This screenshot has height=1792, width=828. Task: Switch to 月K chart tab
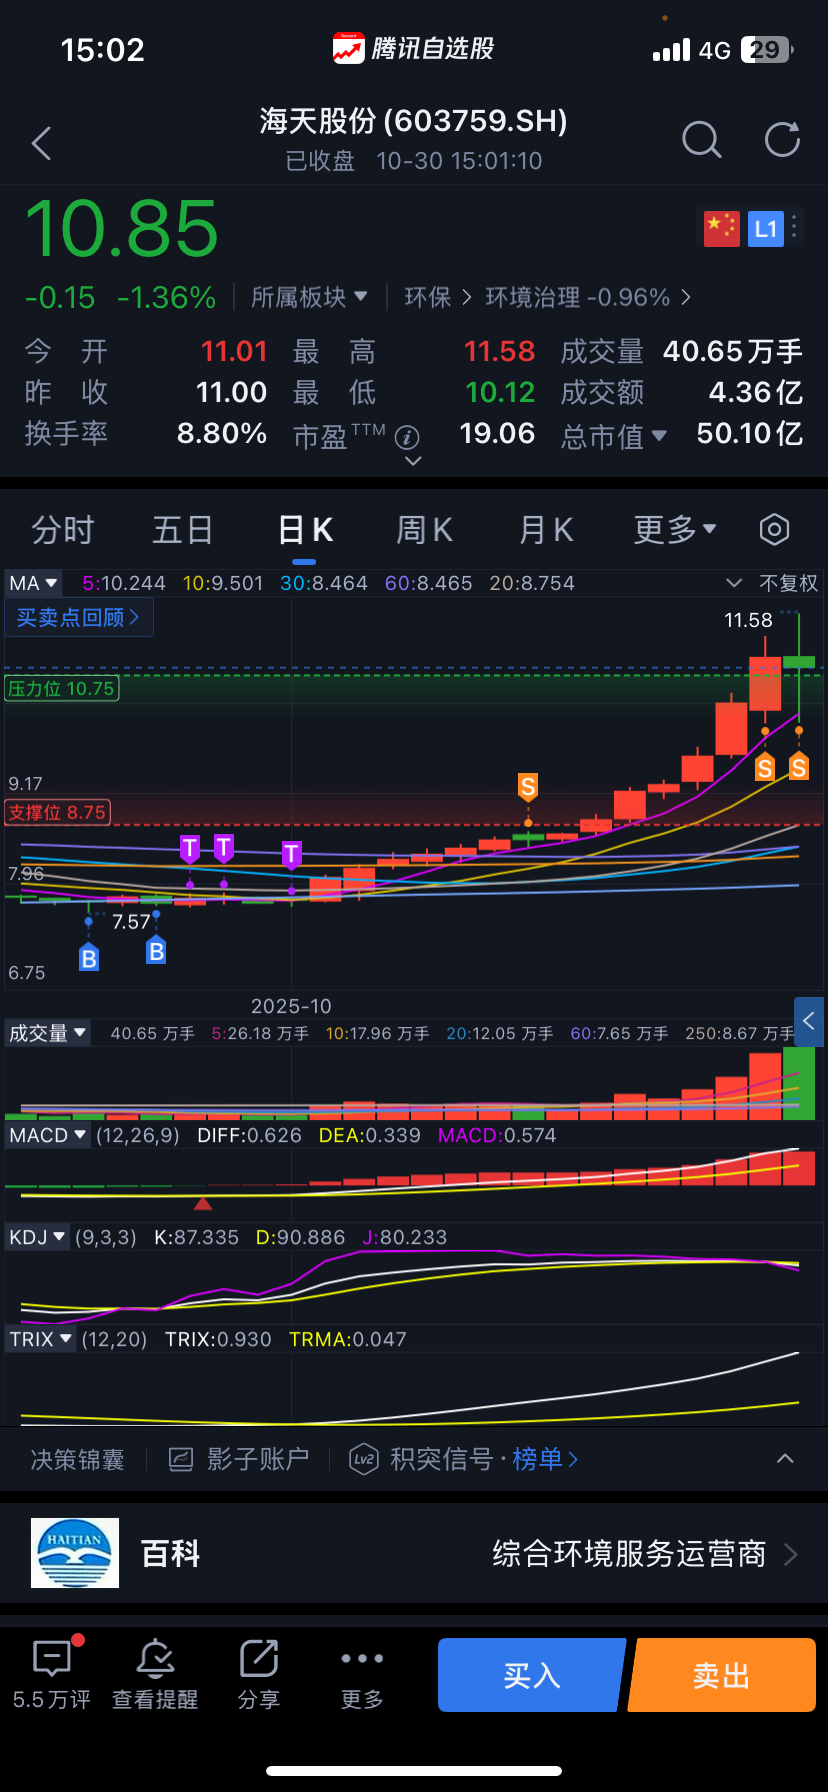[x=546, y=529]
